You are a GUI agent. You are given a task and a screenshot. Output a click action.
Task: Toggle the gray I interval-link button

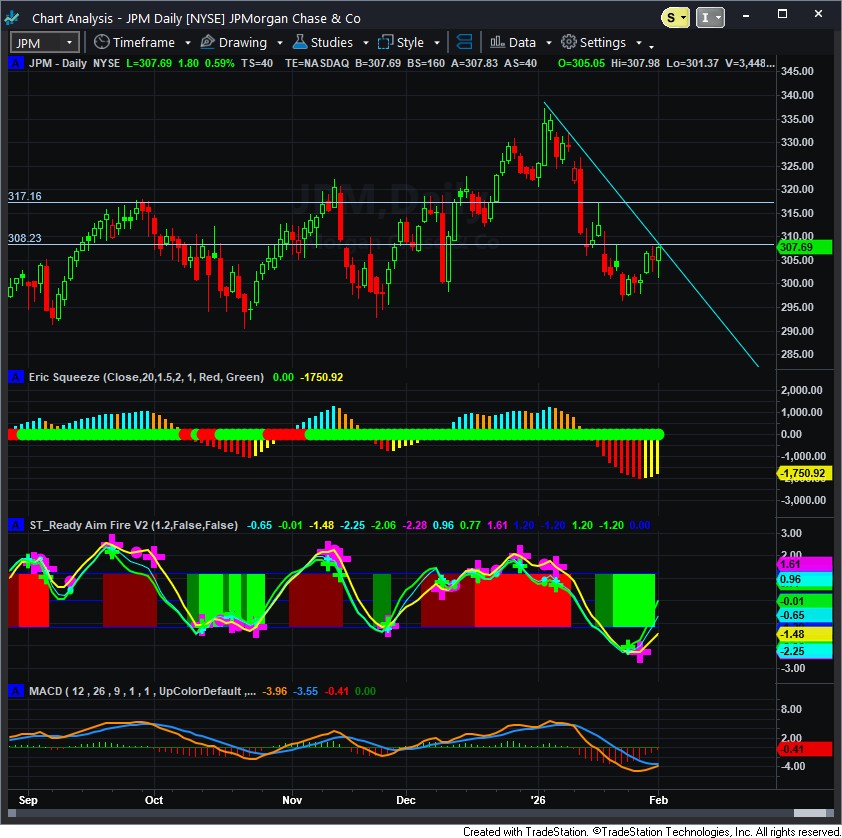708,17
